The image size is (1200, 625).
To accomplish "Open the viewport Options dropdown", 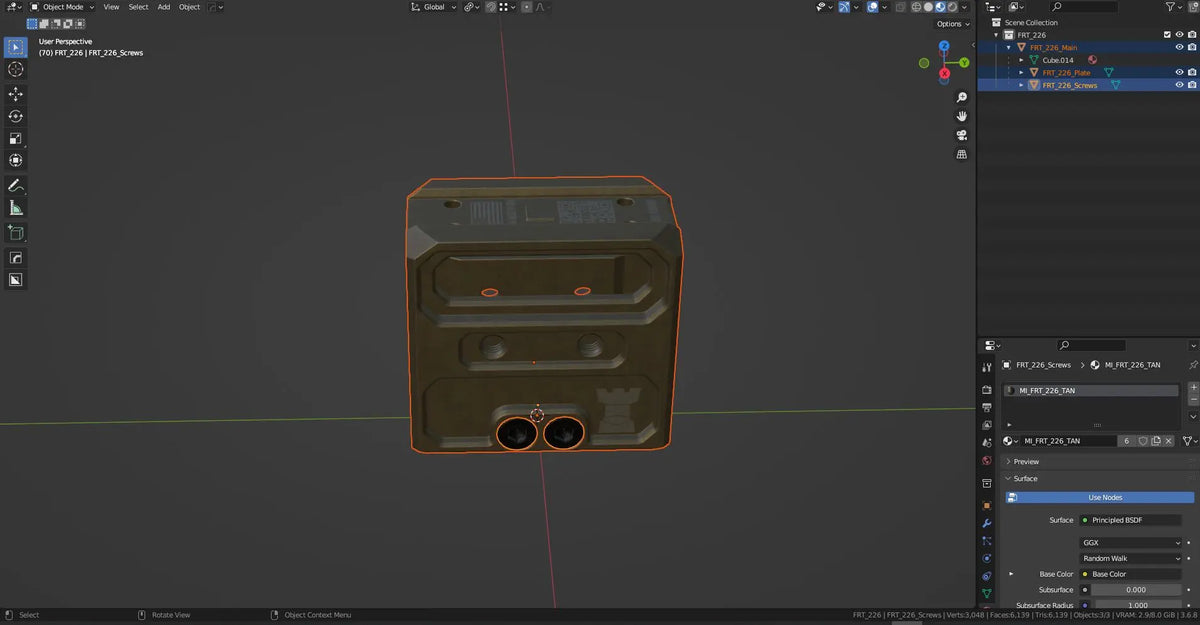I will (x=952, y=24).
